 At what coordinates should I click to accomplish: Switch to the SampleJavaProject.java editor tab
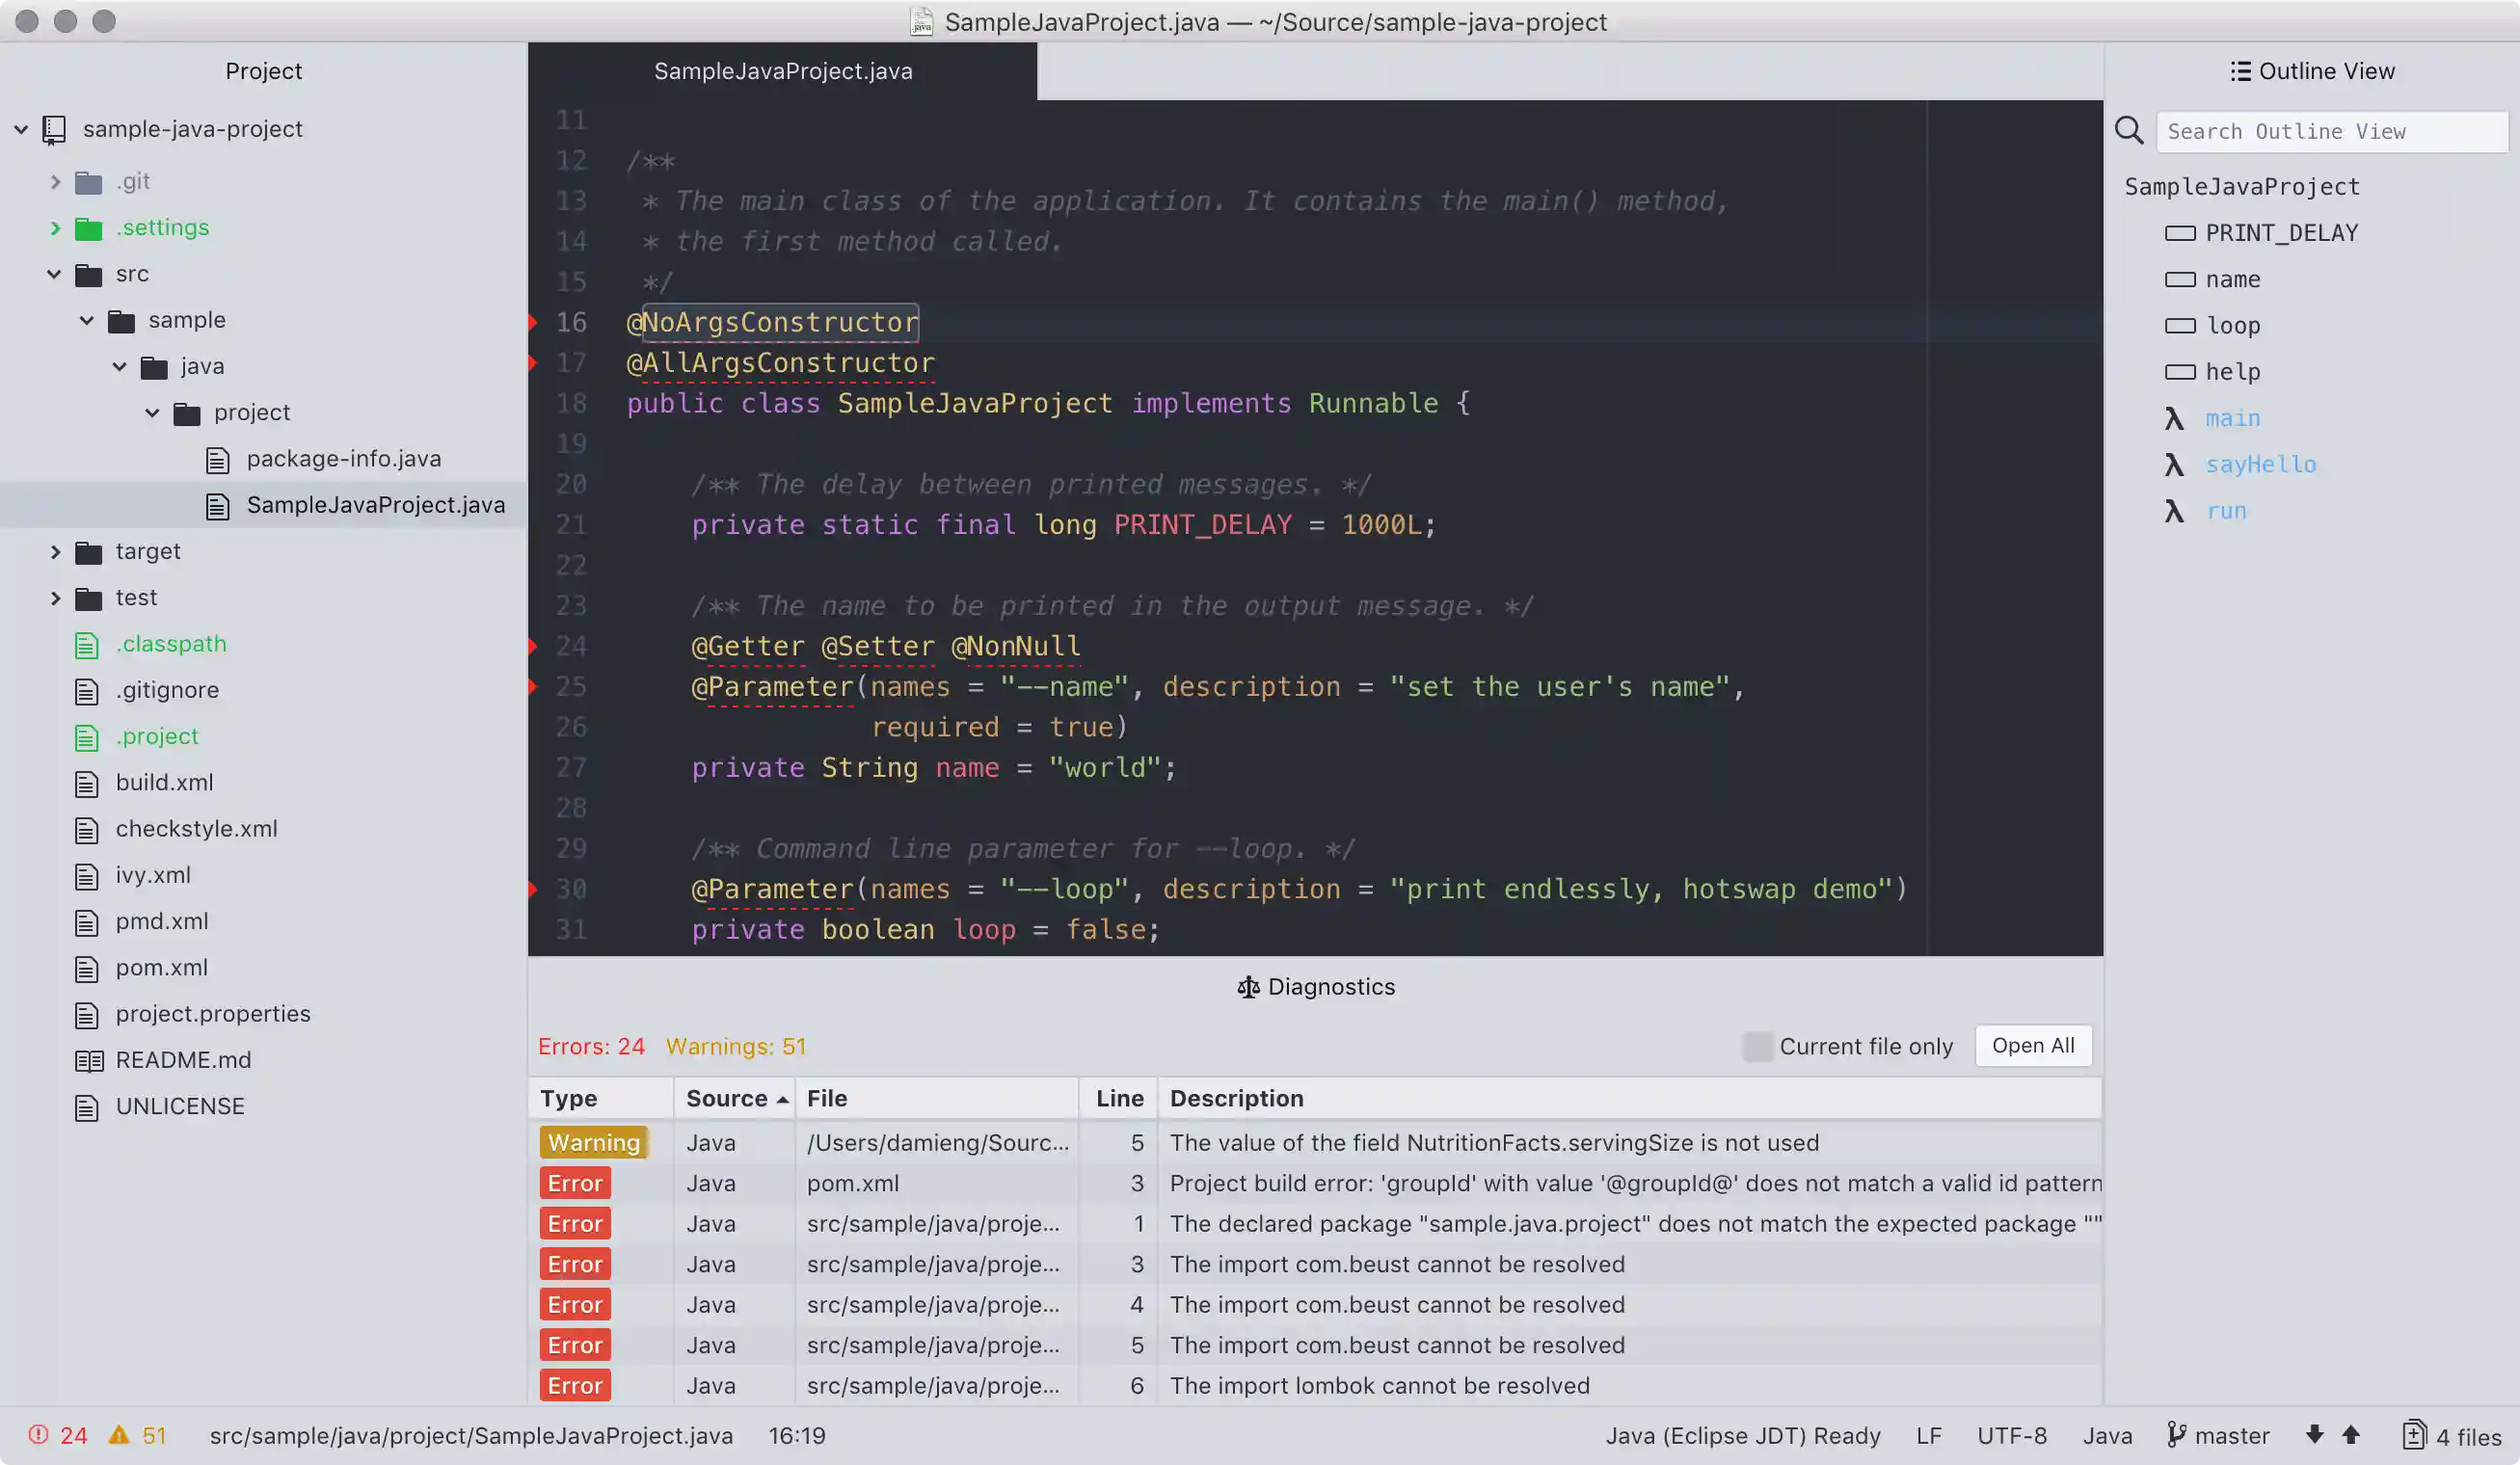[783, 71]
